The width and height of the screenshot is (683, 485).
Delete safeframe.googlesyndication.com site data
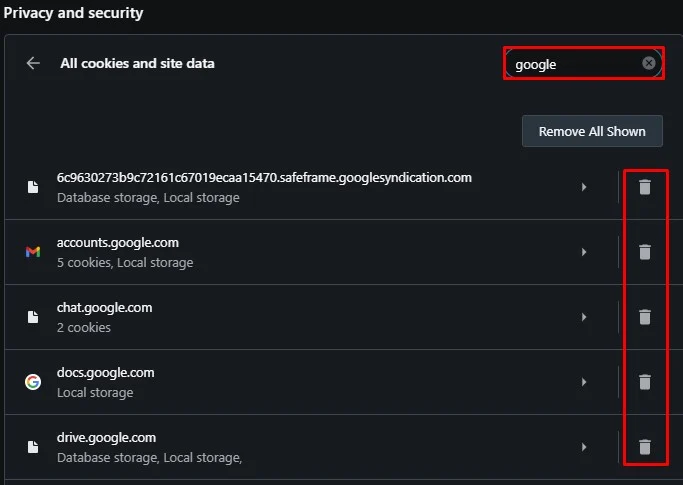point(645,187)
